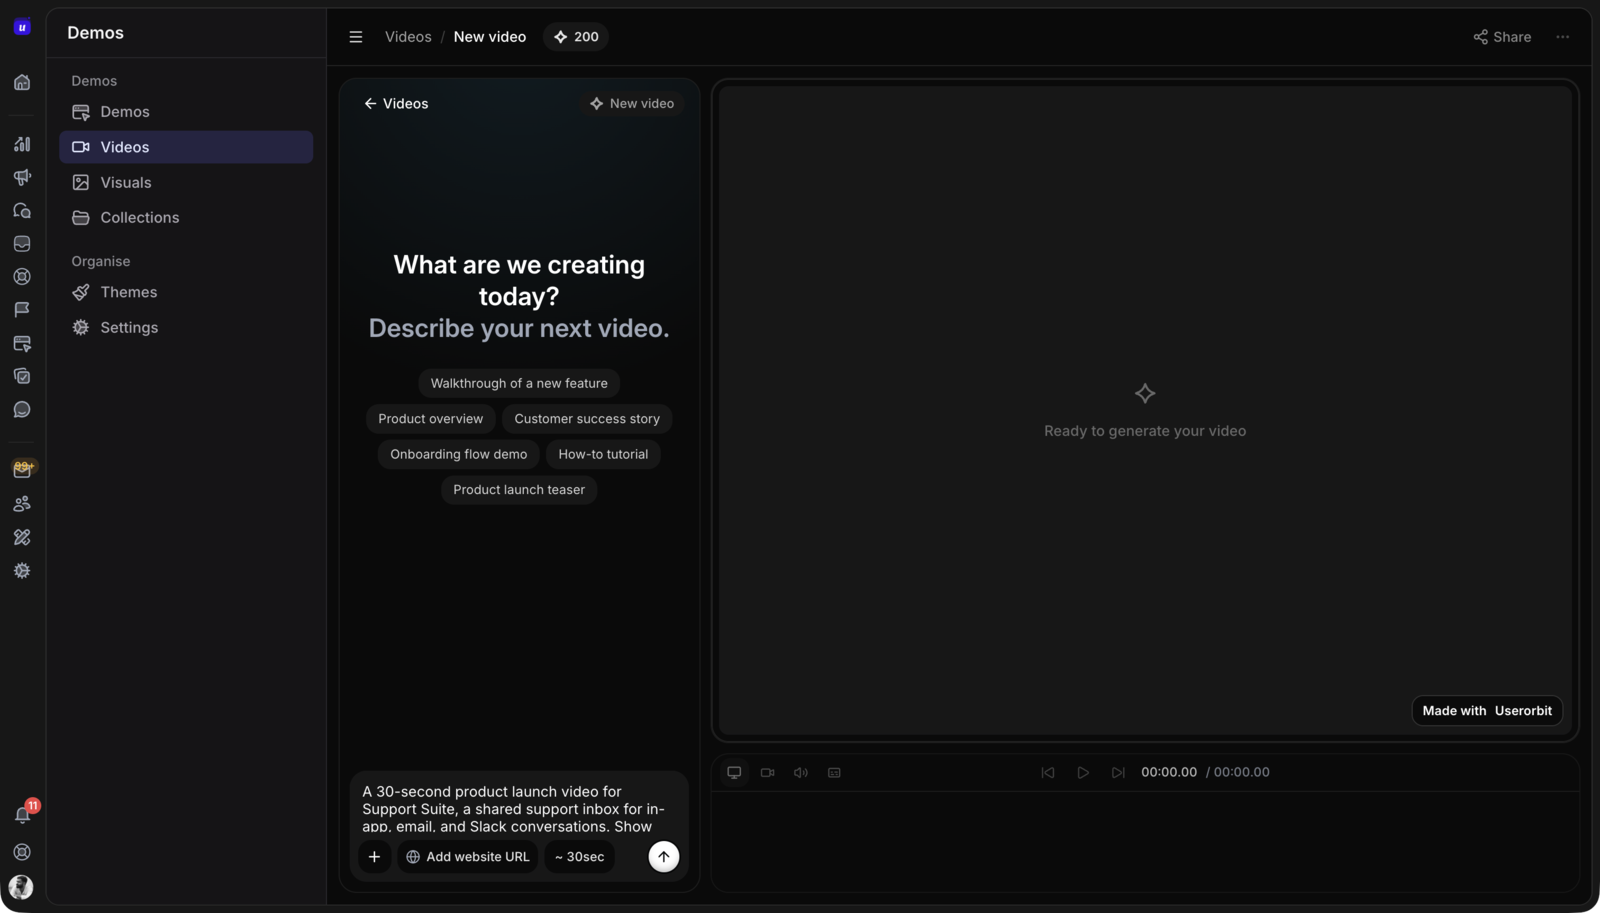This screenshot has height=913, width=1600.
Task: Choose 'Onboarding flow demo' suggestion chip
Action: 458,454
